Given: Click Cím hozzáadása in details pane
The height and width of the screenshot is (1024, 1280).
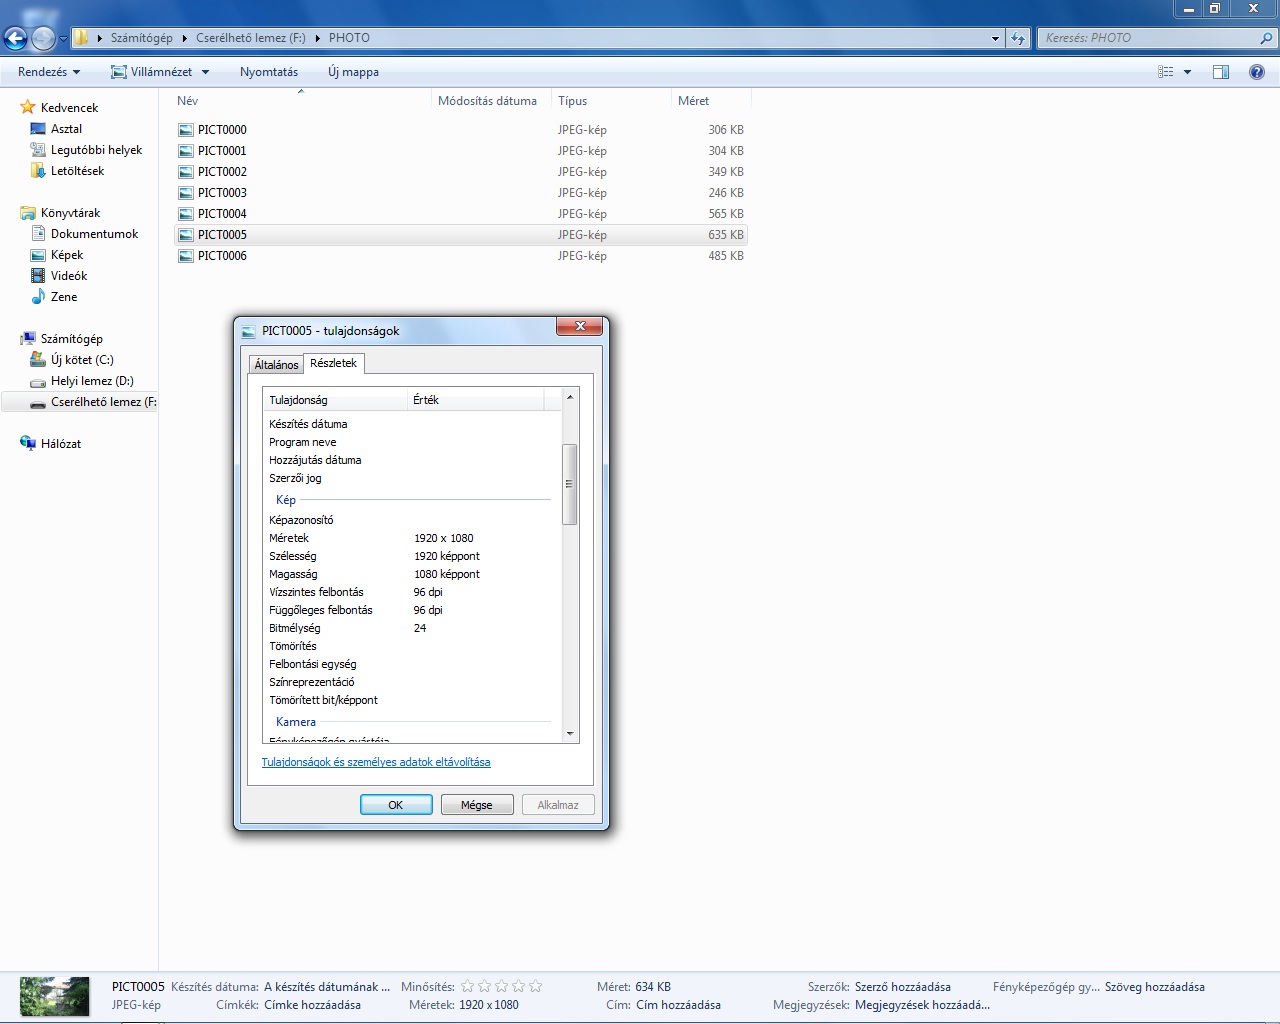Looking at the screenshot, I should coord(678,1005).
